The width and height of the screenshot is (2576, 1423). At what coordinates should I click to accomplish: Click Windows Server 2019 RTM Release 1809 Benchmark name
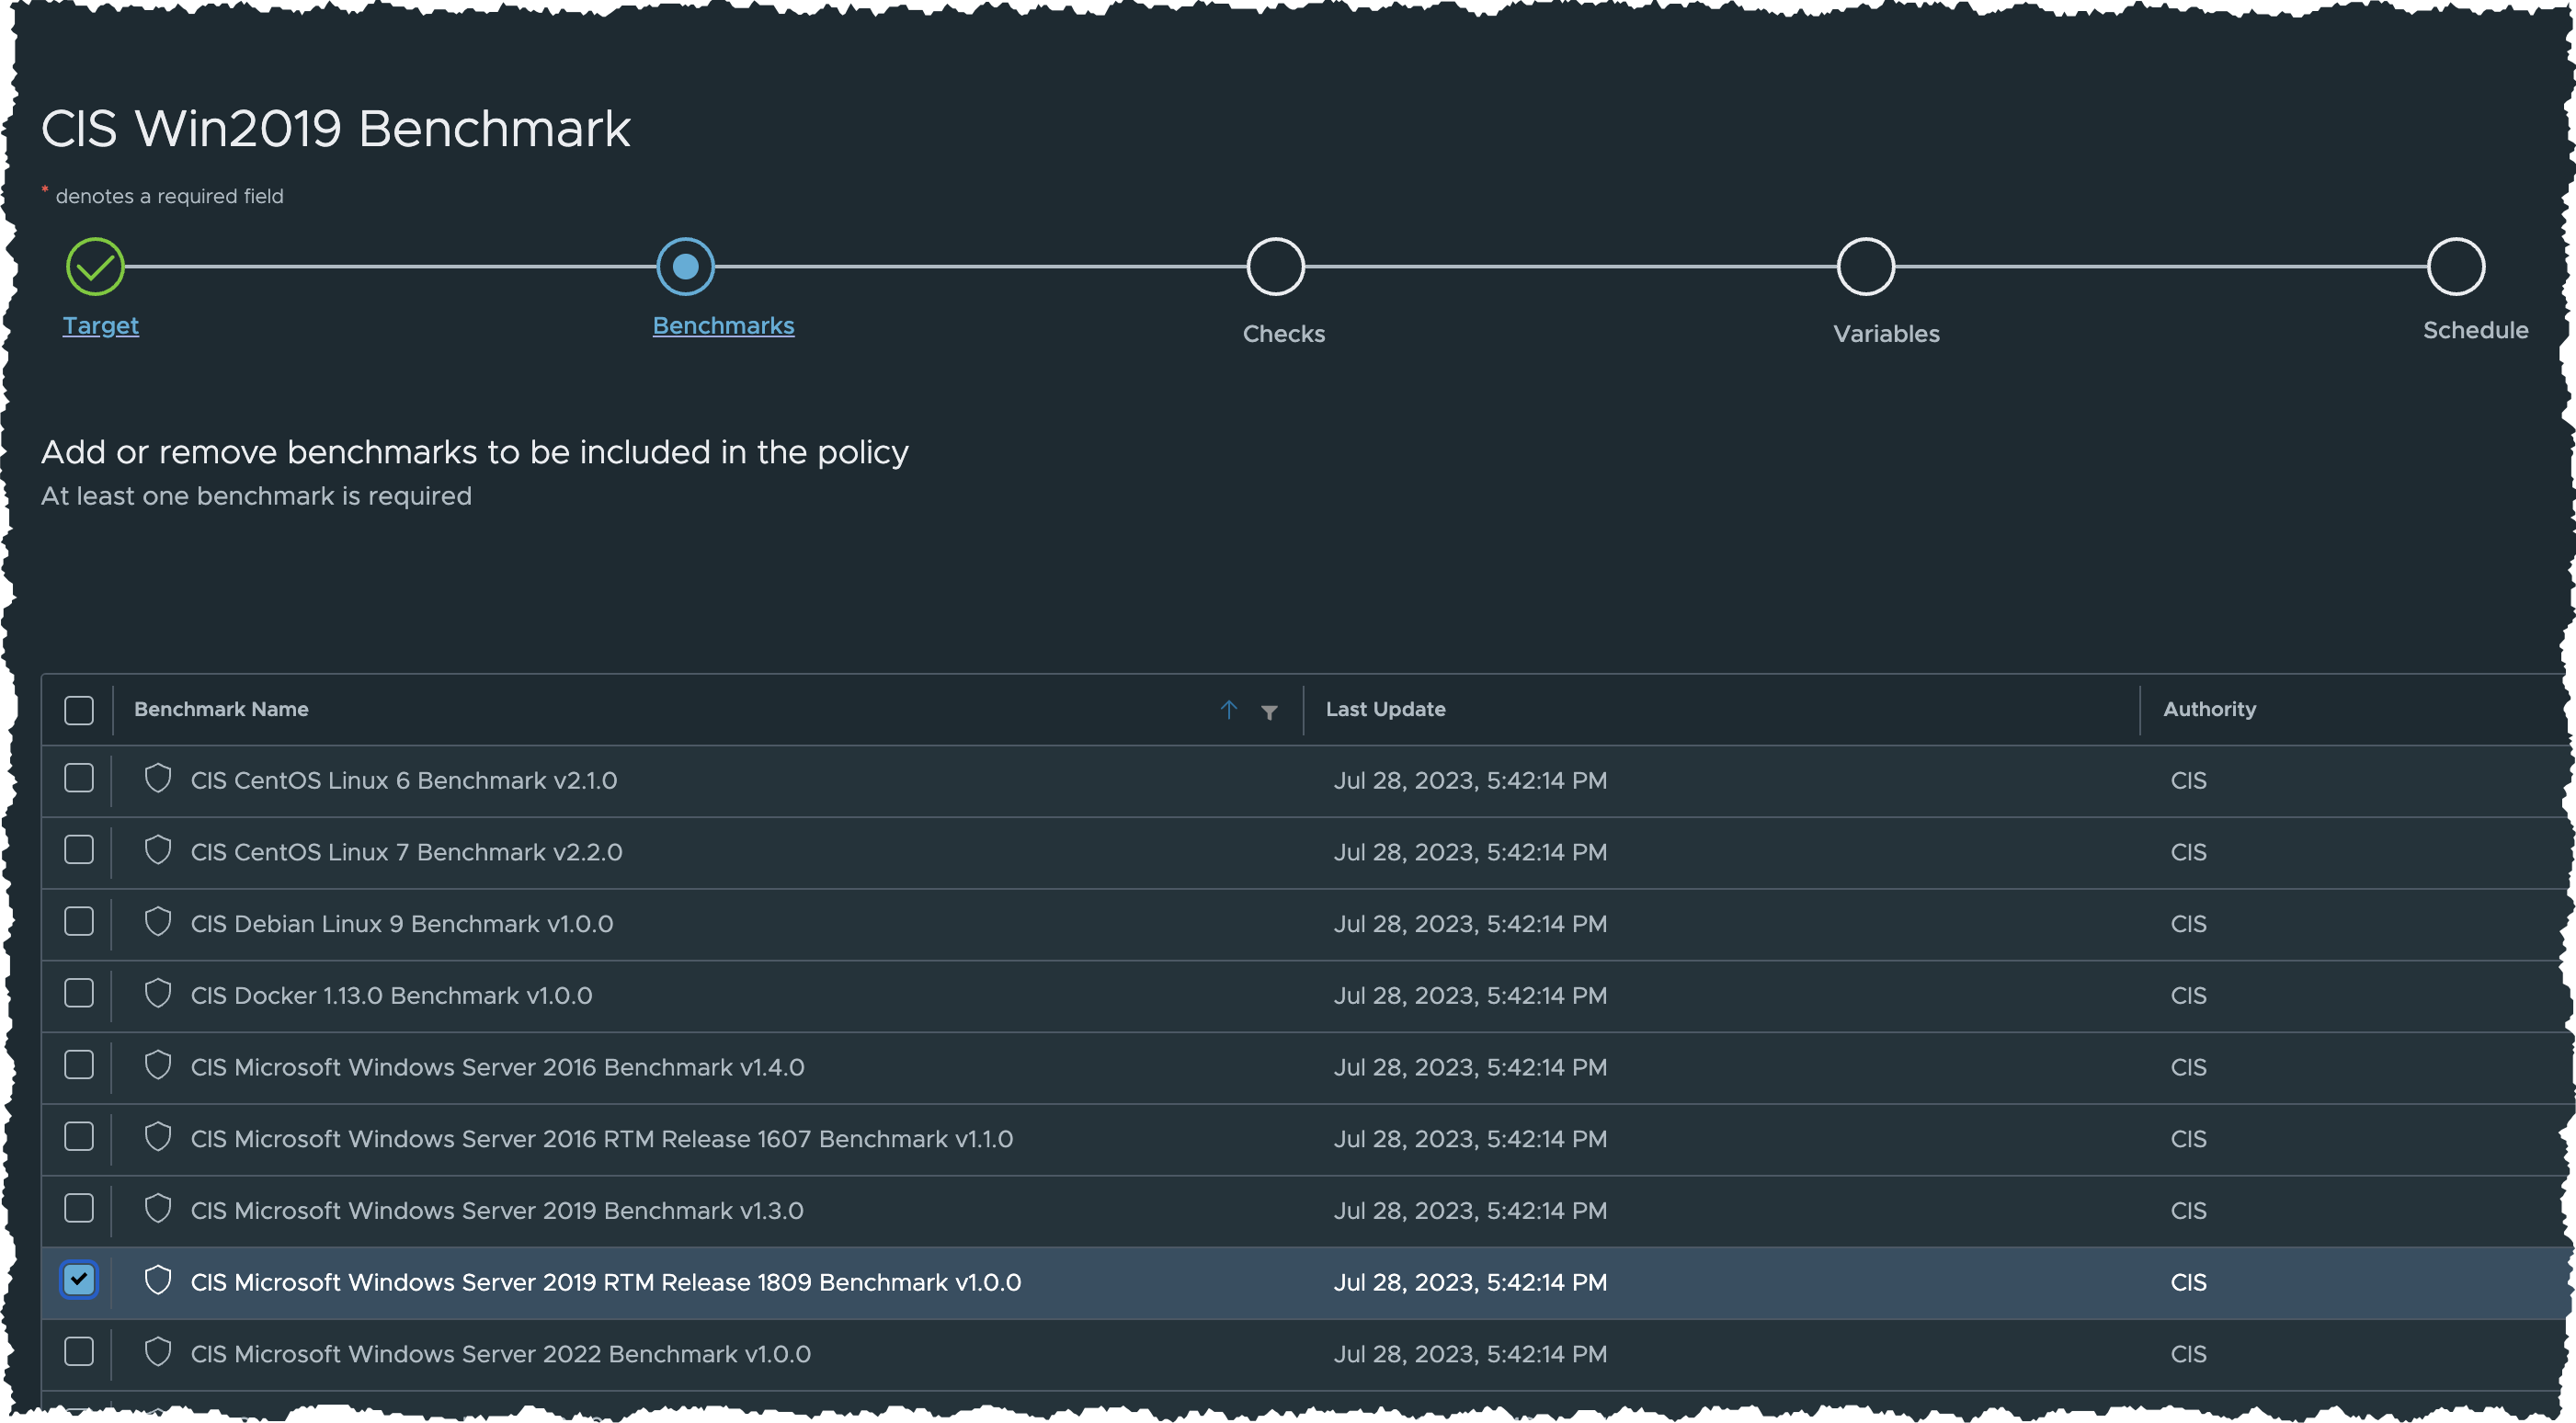(x=606, y=1283)
